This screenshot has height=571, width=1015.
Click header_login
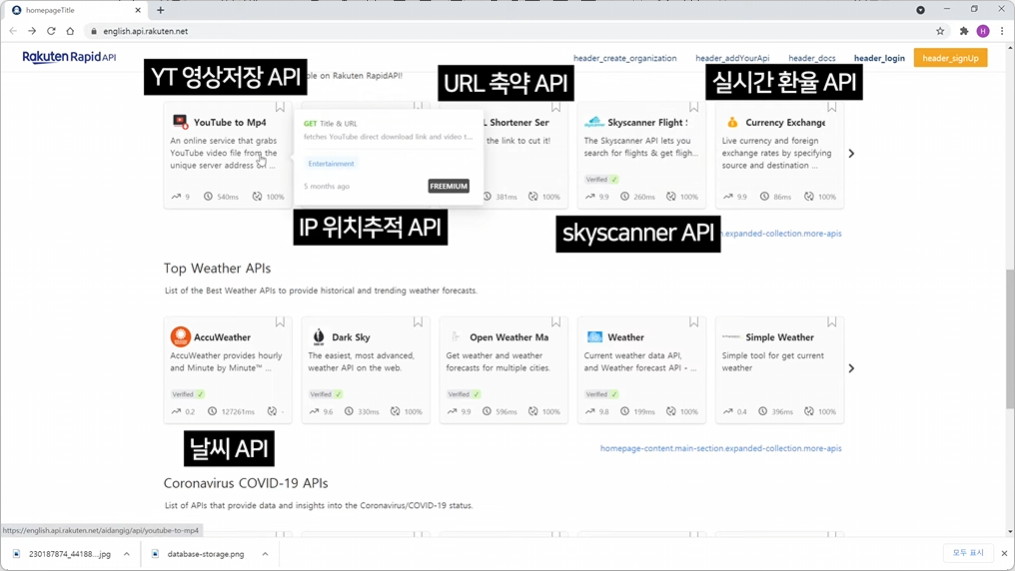click(x=879, y=58)
